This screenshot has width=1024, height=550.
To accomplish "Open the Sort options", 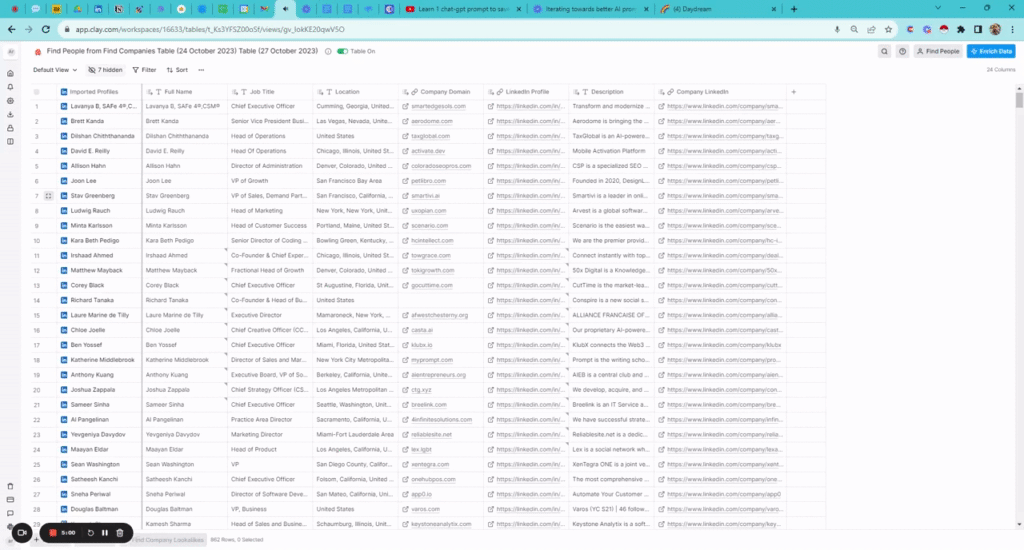I will pos(177,70).
